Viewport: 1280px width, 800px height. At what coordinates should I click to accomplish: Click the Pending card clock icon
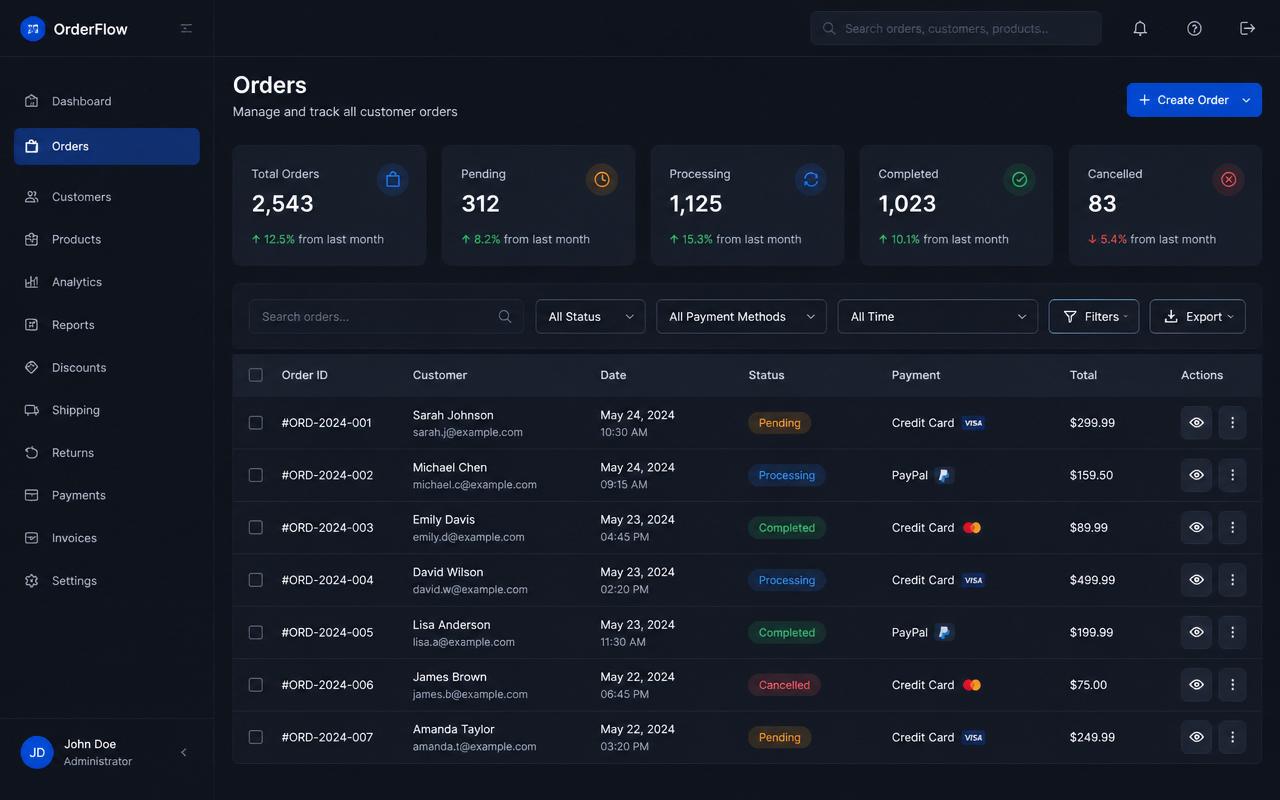601,180
